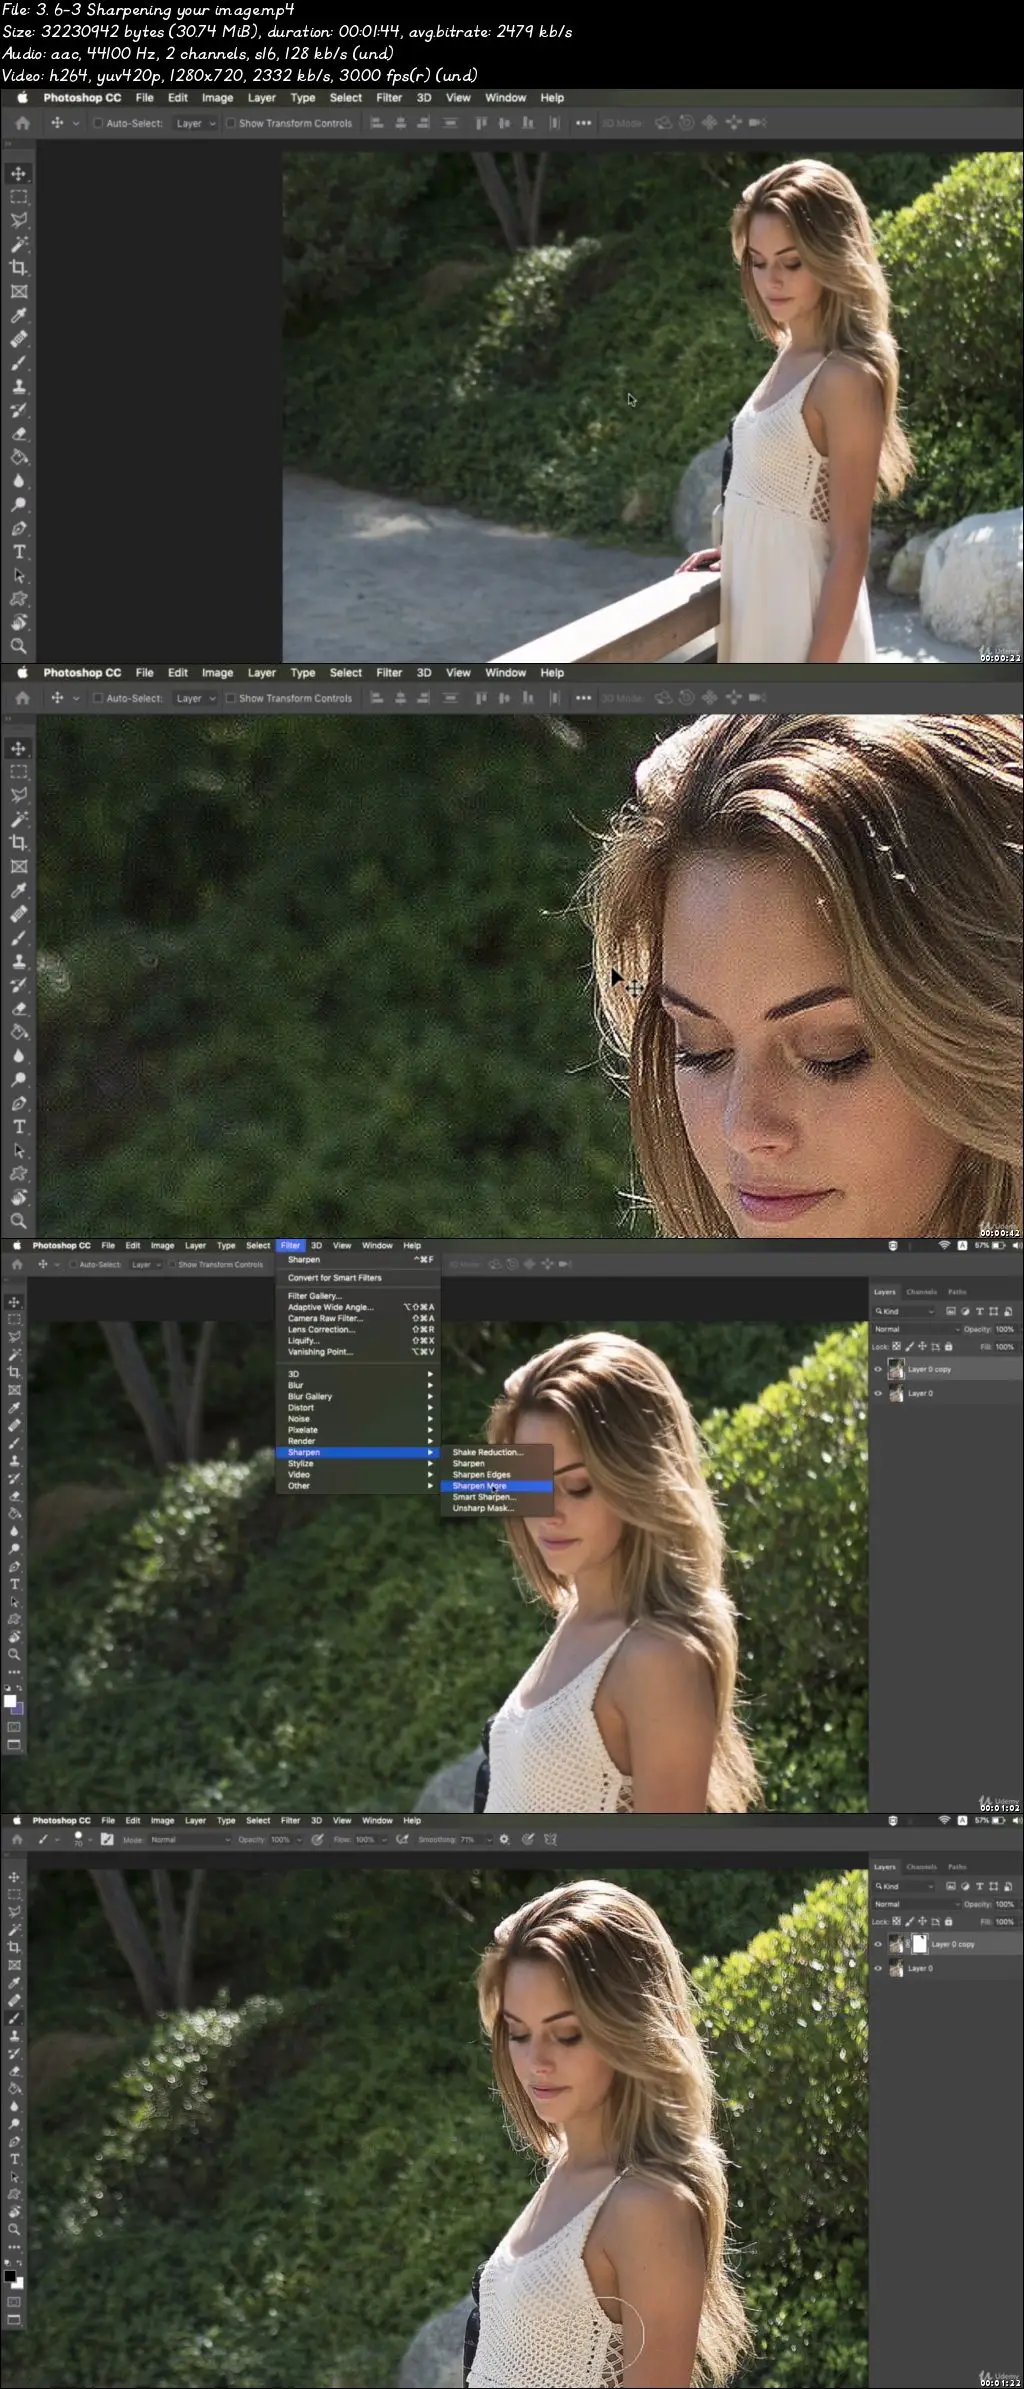
Task: Open brush settings gear icon in the 00:01:22 frame
Action: 504,1839
